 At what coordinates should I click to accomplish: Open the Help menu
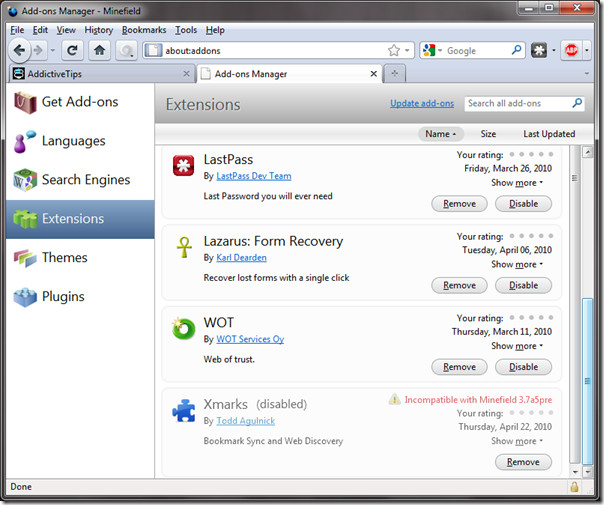coord(215,30)
